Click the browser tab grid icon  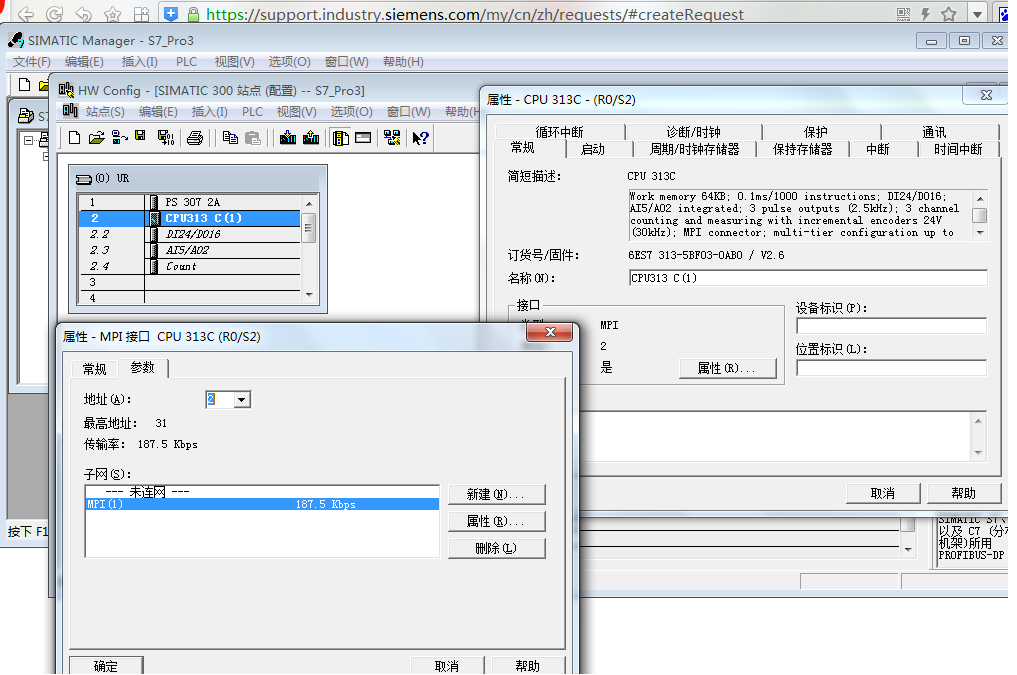click(x=141, y=14)
